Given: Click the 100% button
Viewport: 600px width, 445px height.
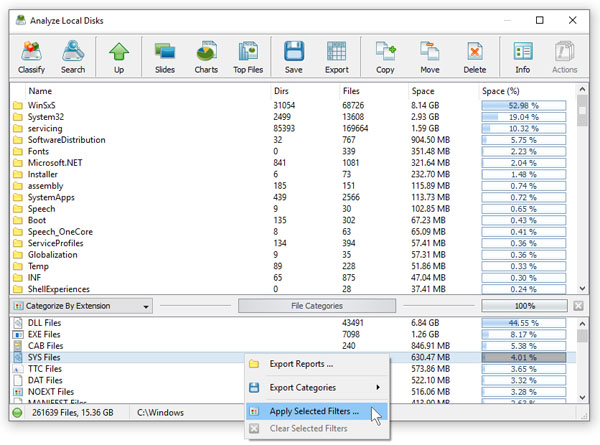Looking at the screenshot, I should [x=524, y=306].
